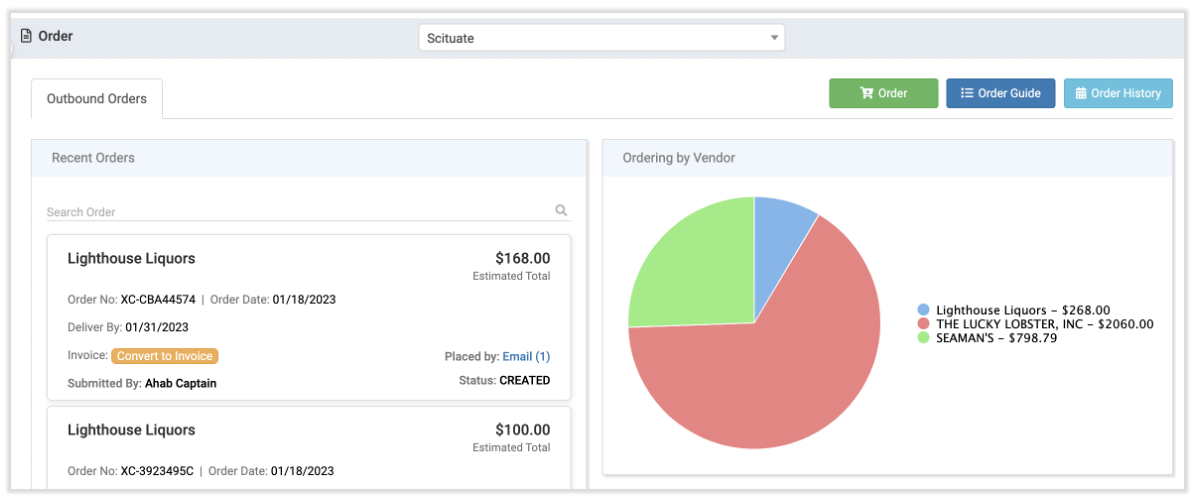The image size is (1196, 504).
Task: Click the blue Lighthouse Liquors legend dot
Action: 923,310
